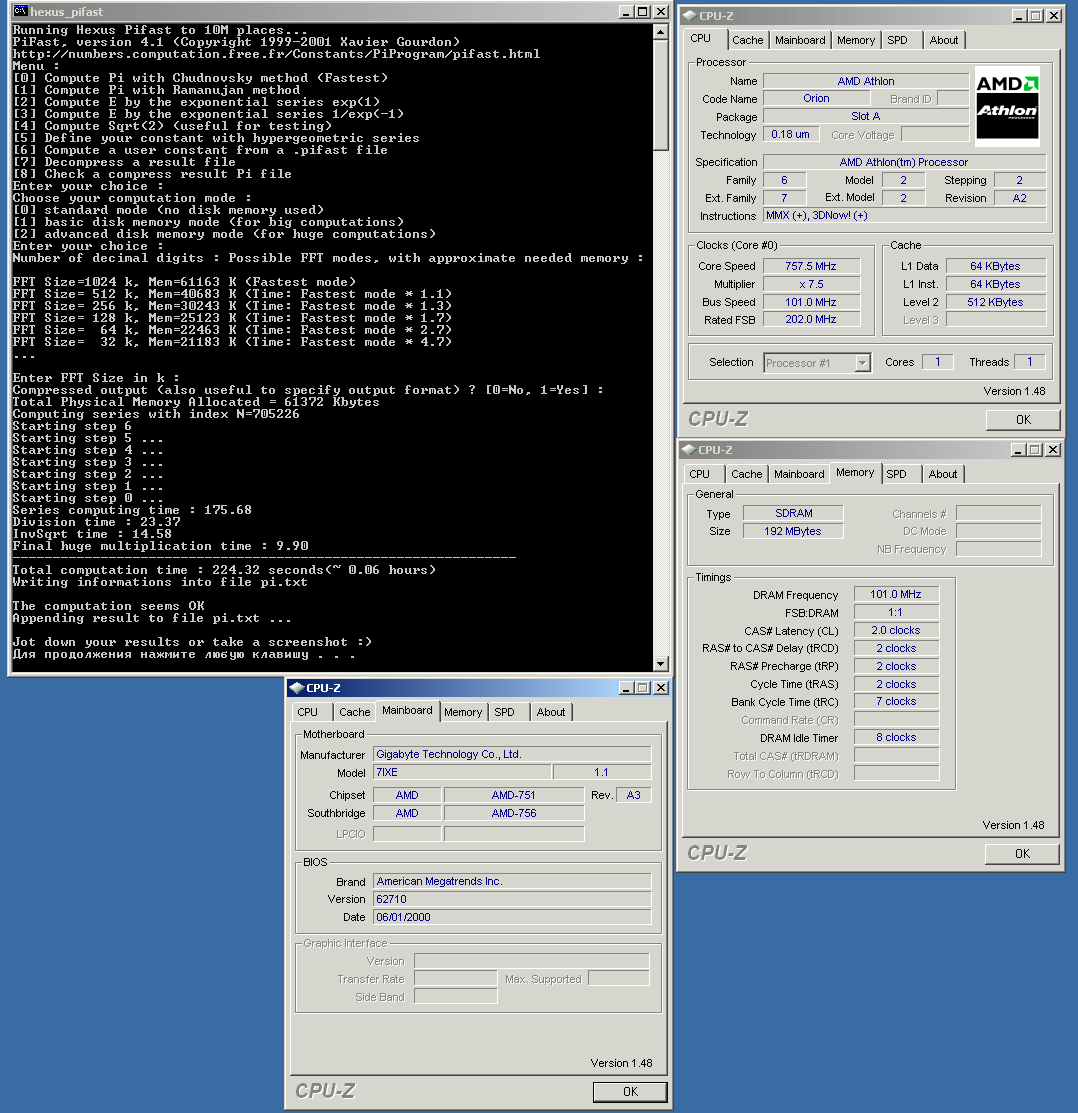Open Memory tab in Mainboard CPU-Z window
Screen dimensions: 1078x1113
click(463, 712)
